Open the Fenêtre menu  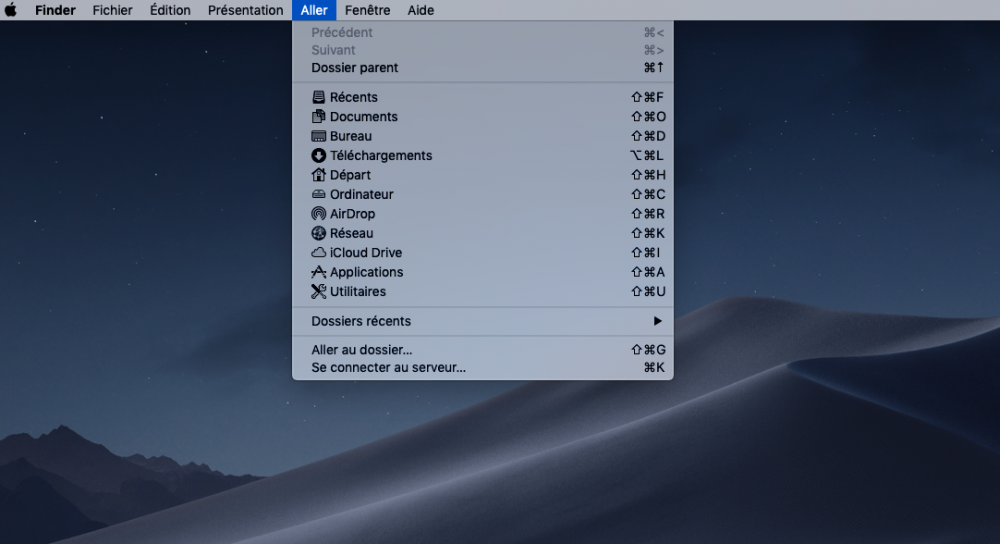pyautogui.click(x=367, y=10)
